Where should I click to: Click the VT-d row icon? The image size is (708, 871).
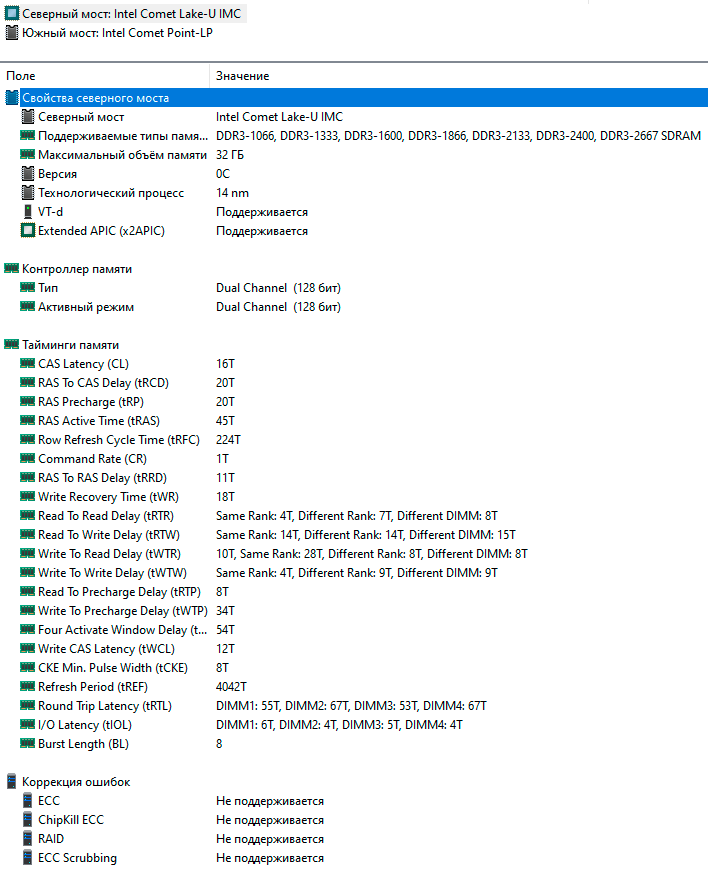point(27,212)
